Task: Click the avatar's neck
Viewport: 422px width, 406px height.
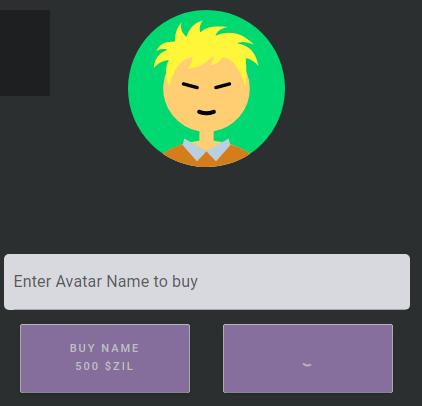Action: 206,136
